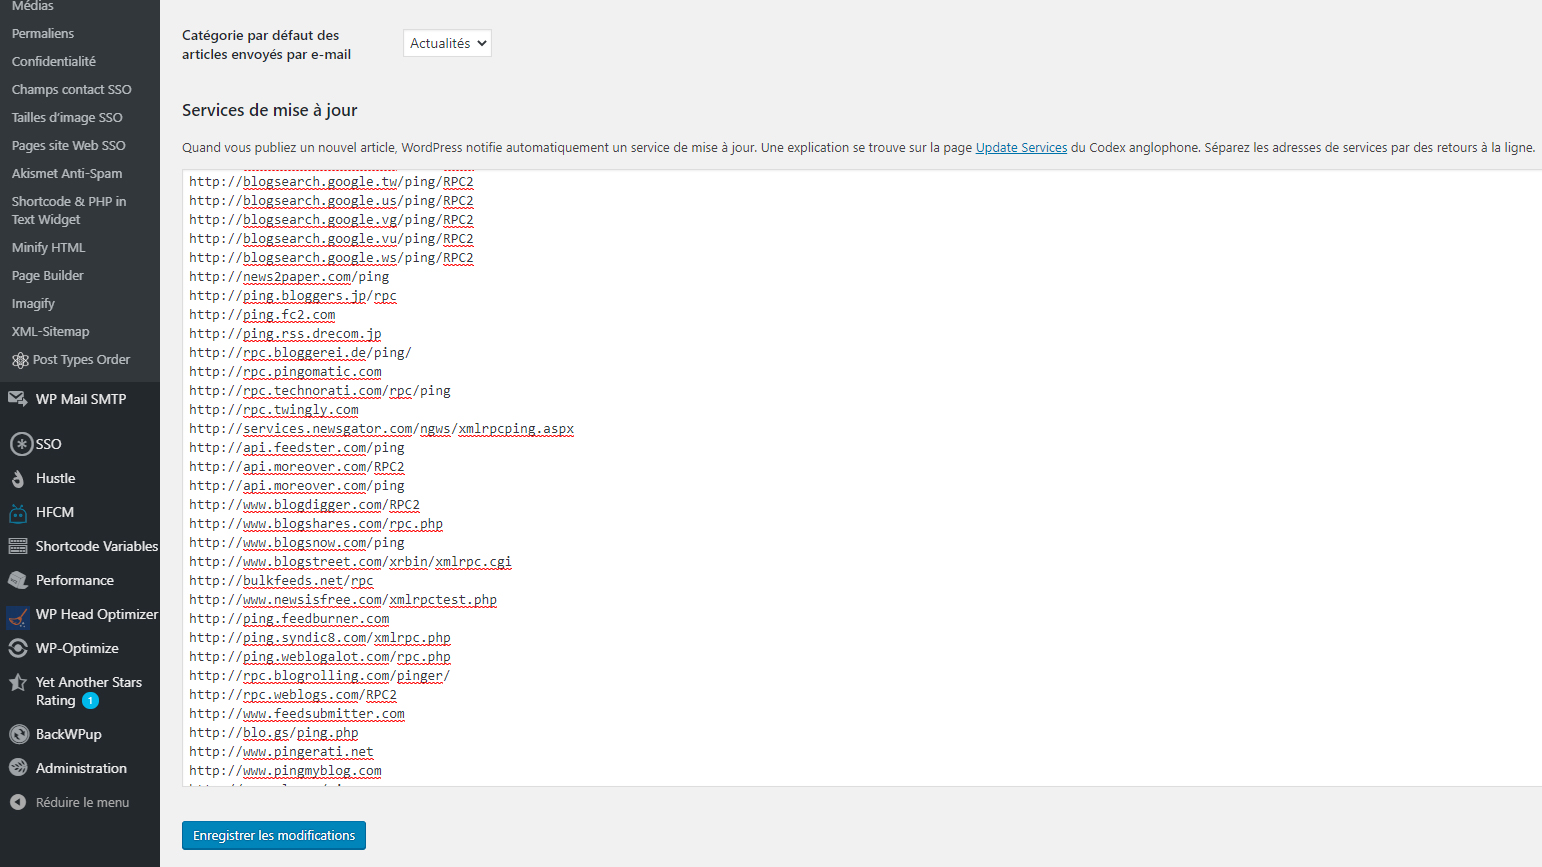Open Shortcode & PHP in Text Widget
The height and width of the screenshot is (867, 1542).
pos(69,210)
